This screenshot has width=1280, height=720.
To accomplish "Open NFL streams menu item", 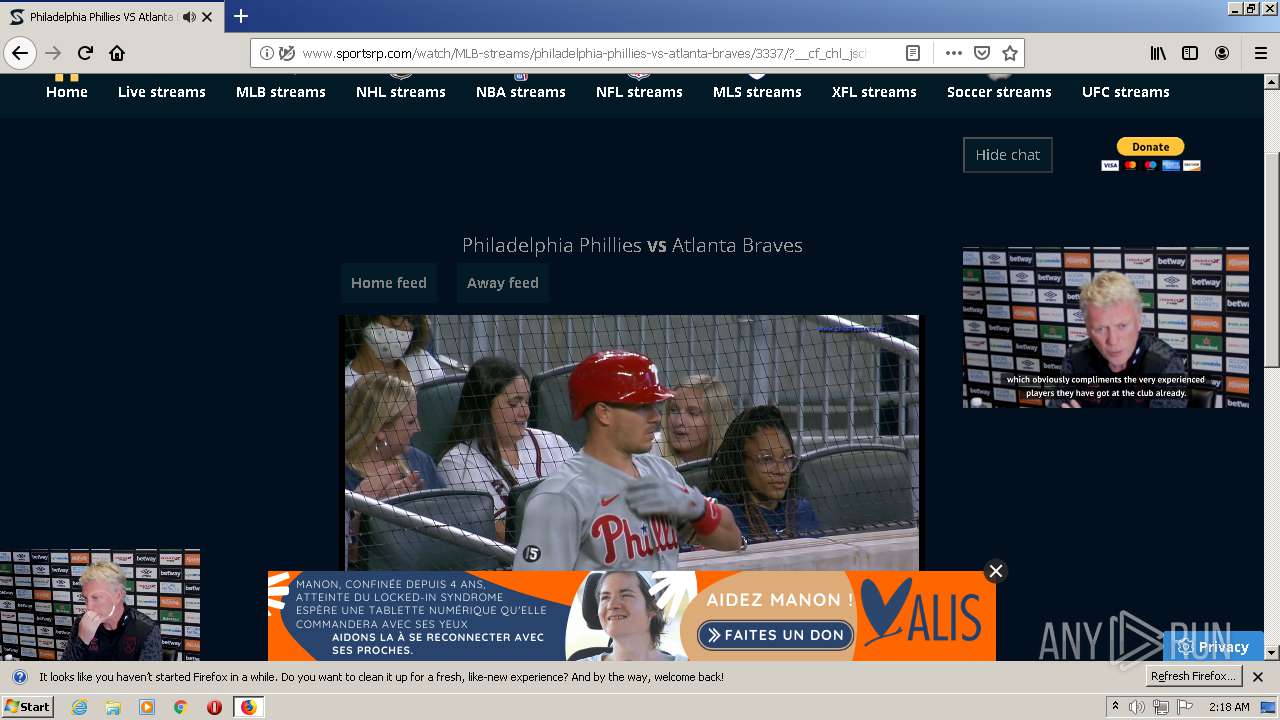I will pos(639,92).
